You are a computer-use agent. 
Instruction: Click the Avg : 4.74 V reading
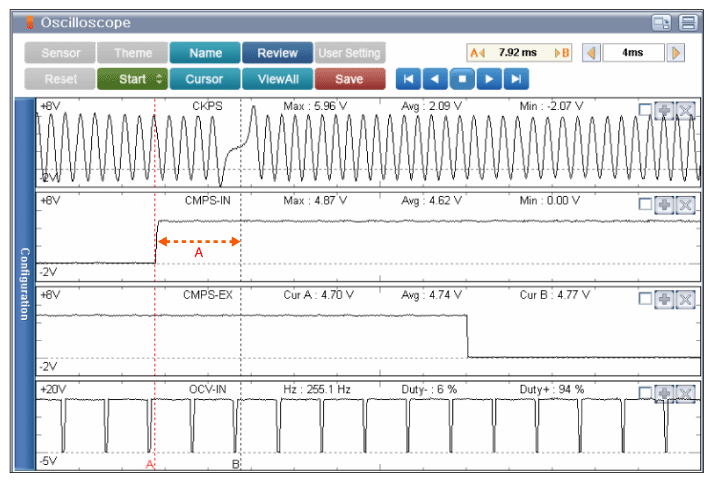point(432,295)
